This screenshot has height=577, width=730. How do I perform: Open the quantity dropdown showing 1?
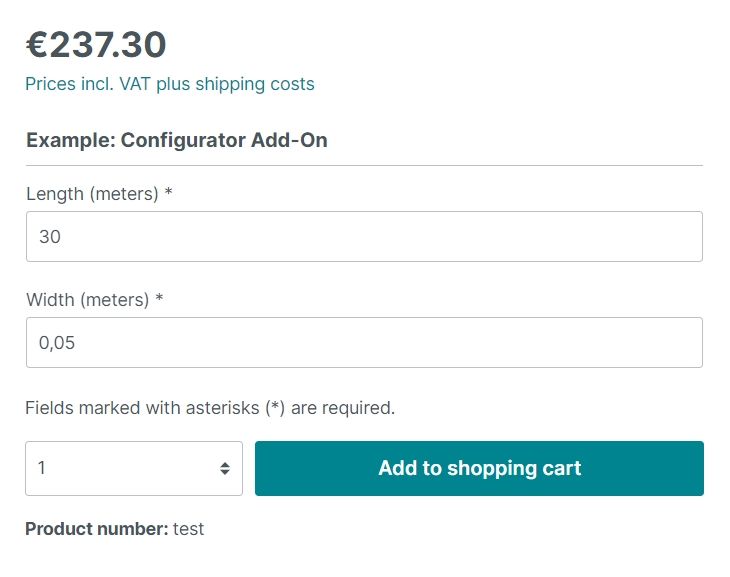[x=133, y=468]
